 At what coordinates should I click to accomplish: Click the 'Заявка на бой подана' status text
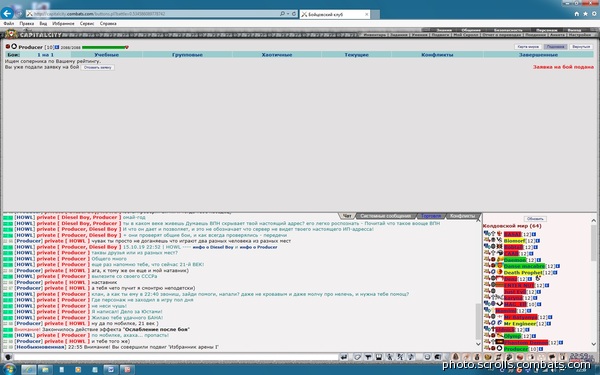click(x=563, y=67)
